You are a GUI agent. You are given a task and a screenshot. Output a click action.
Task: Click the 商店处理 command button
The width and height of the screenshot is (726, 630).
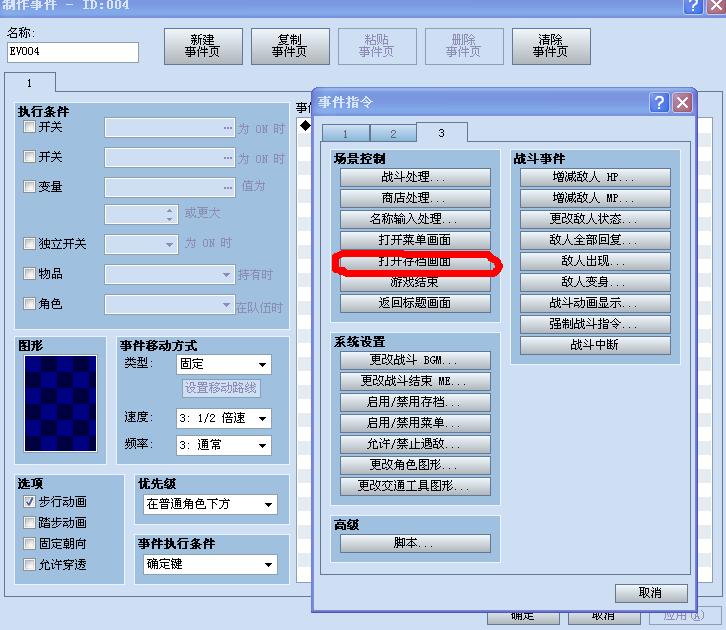415,198
